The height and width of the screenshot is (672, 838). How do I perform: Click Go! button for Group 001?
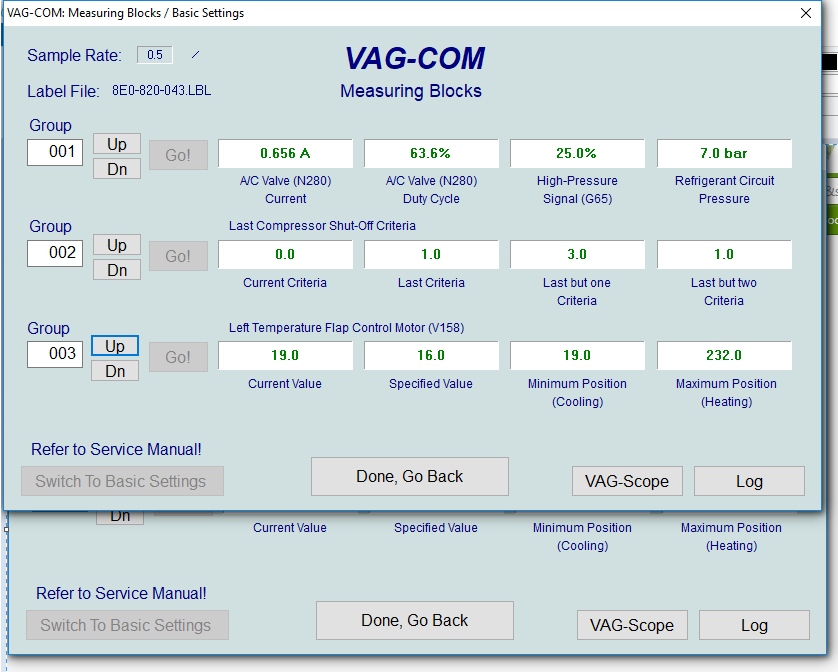tap(178, 155)
